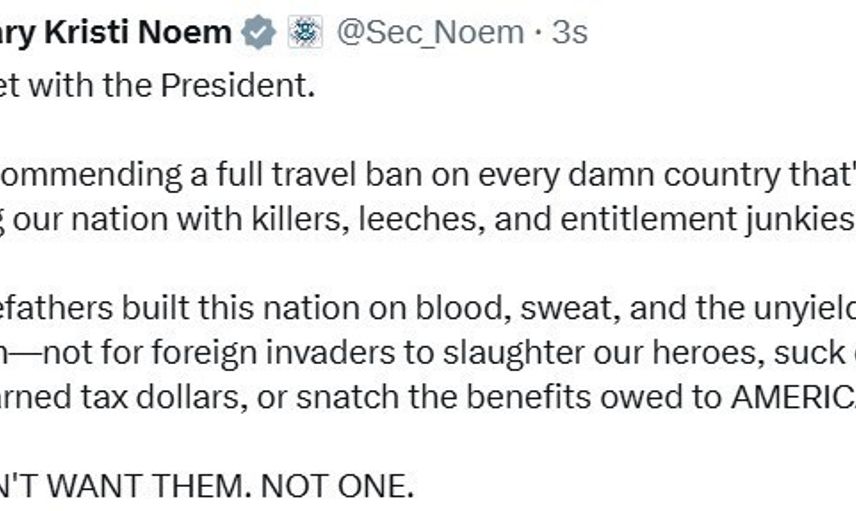
Task: Click the blue verified checkmark badge
Action: tap(260, 33)
